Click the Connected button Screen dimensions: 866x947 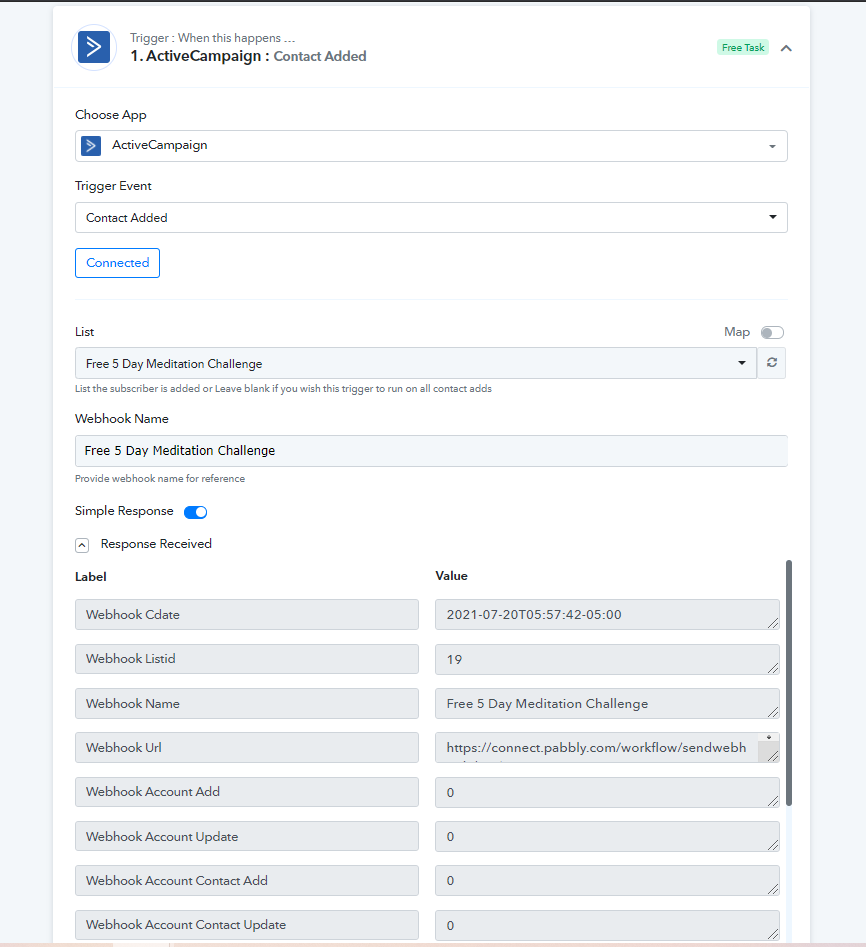click(x=117, y=263)
